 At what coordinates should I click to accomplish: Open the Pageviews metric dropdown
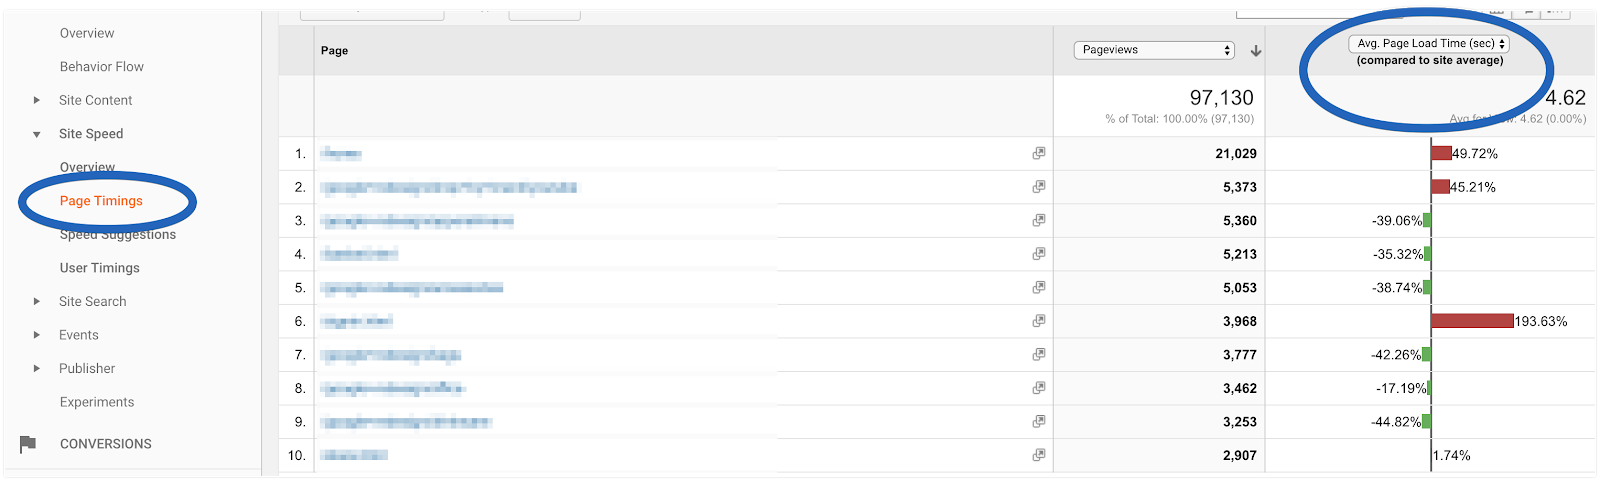1155,50
